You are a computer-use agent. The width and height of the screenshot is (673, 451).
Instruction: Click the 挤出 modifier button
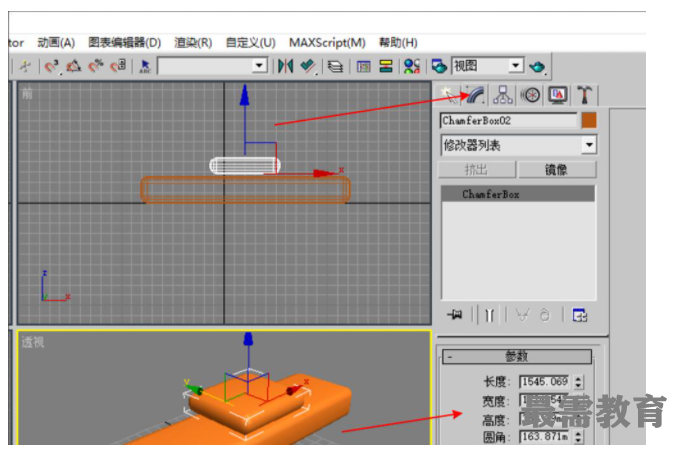pos(476,170)
